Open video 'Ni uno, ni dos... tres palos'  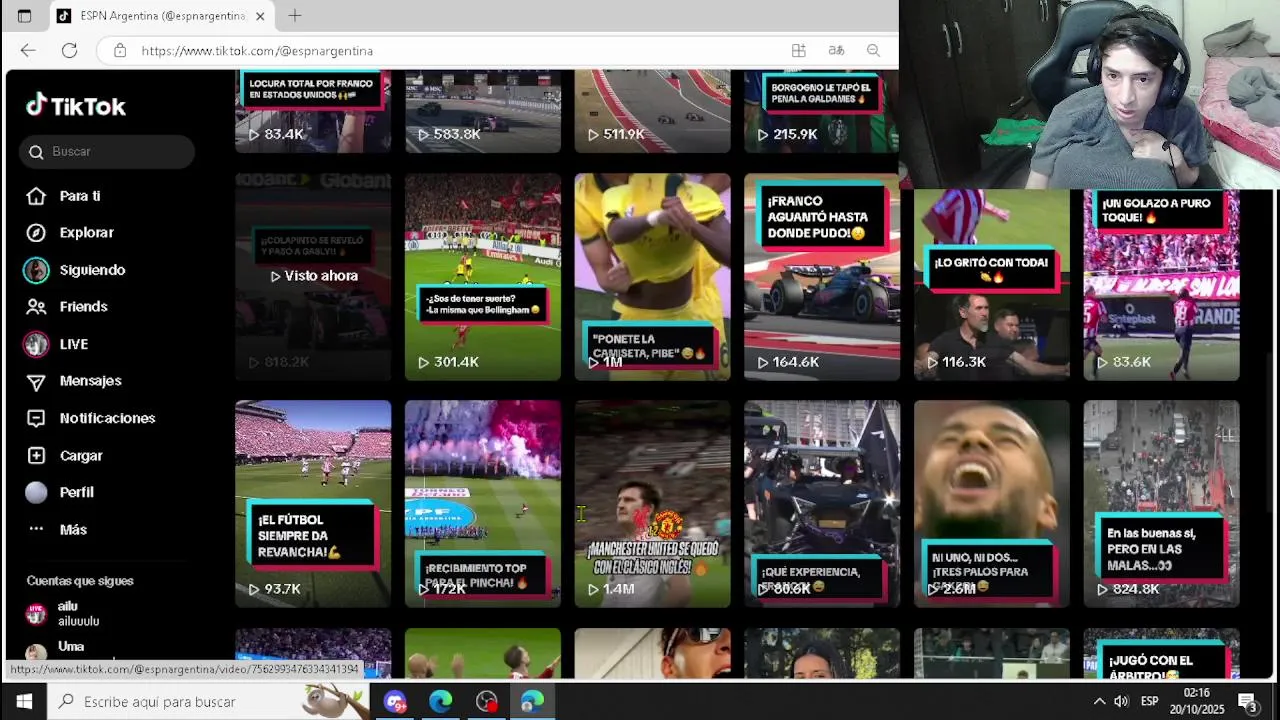[992, 504]
